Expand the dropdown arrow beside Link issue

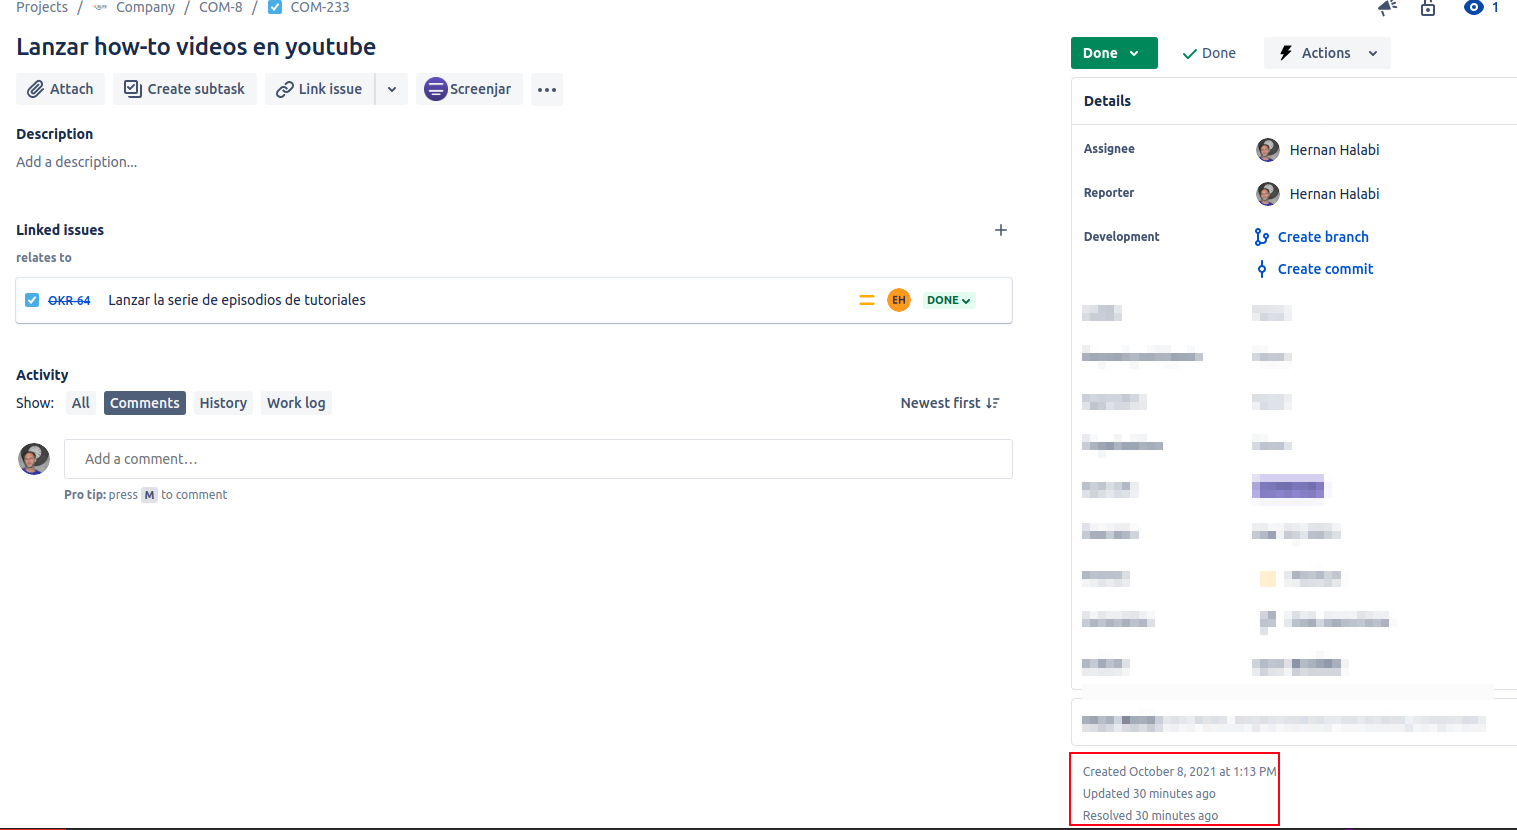click(392, 89)
